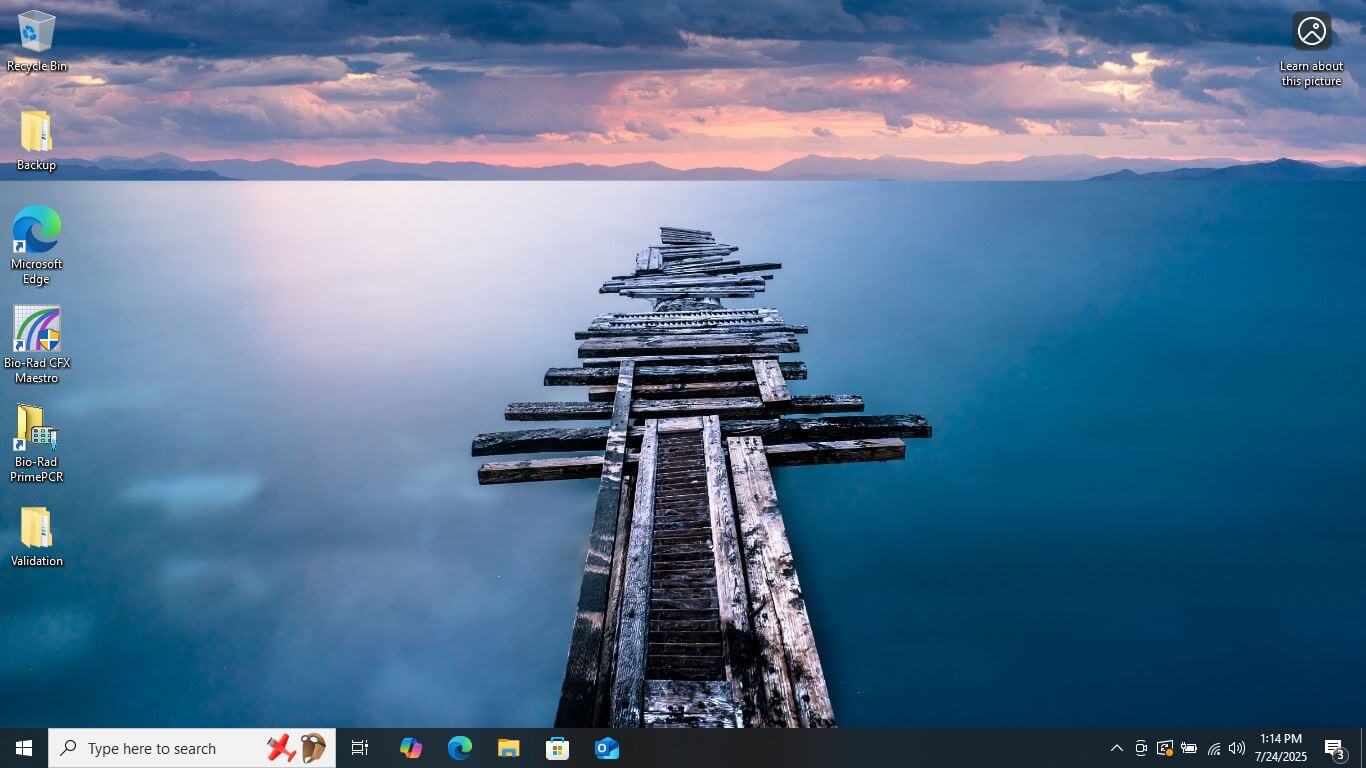Launch Microsoft Edge from the taskbar
Screen dimensions: 1366x768
[460, 748]
